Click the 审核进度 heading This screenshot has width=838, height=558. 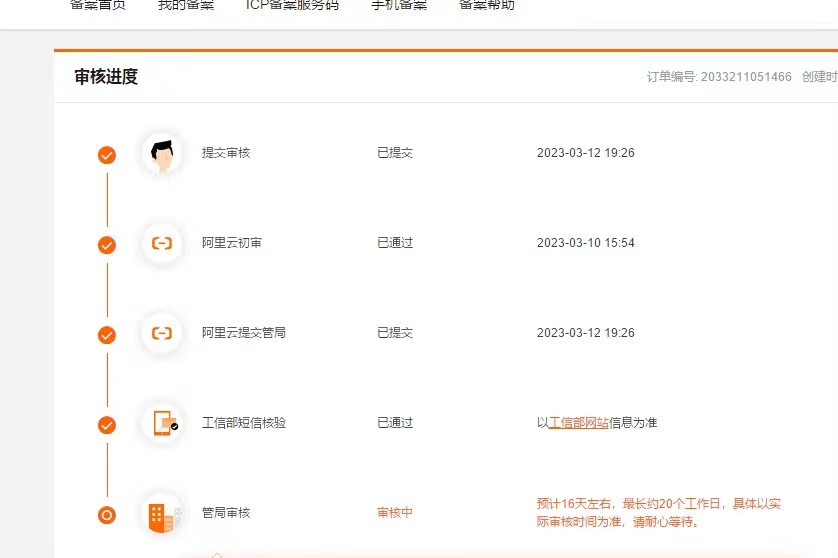pos(106,77)
